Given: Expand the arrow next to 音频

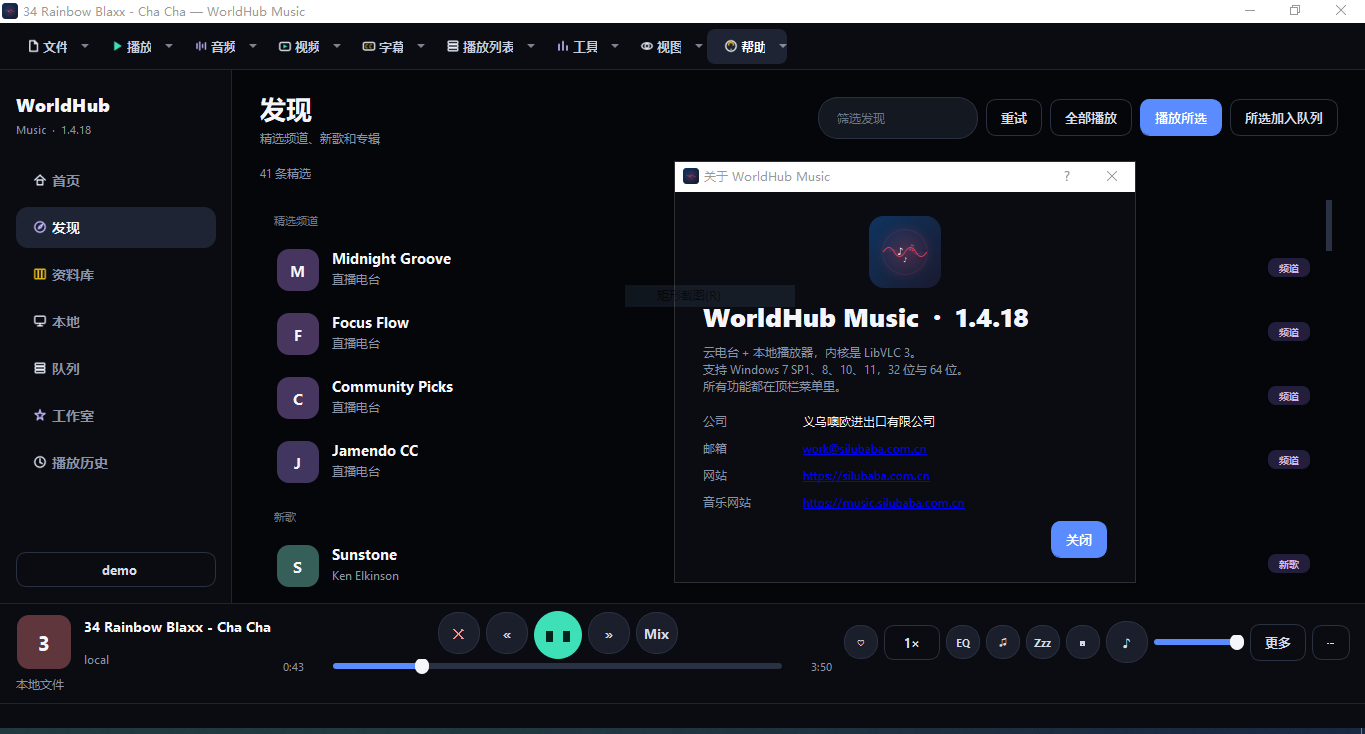Looking at the screenshot, I should [253, 46].
